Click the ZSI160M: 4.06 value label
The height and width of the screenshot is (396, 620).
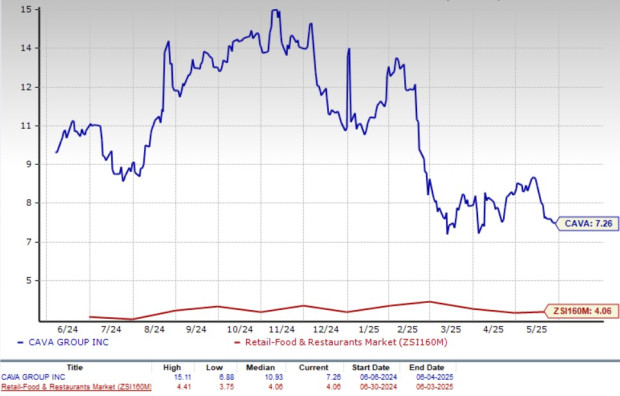pos(582,311)
